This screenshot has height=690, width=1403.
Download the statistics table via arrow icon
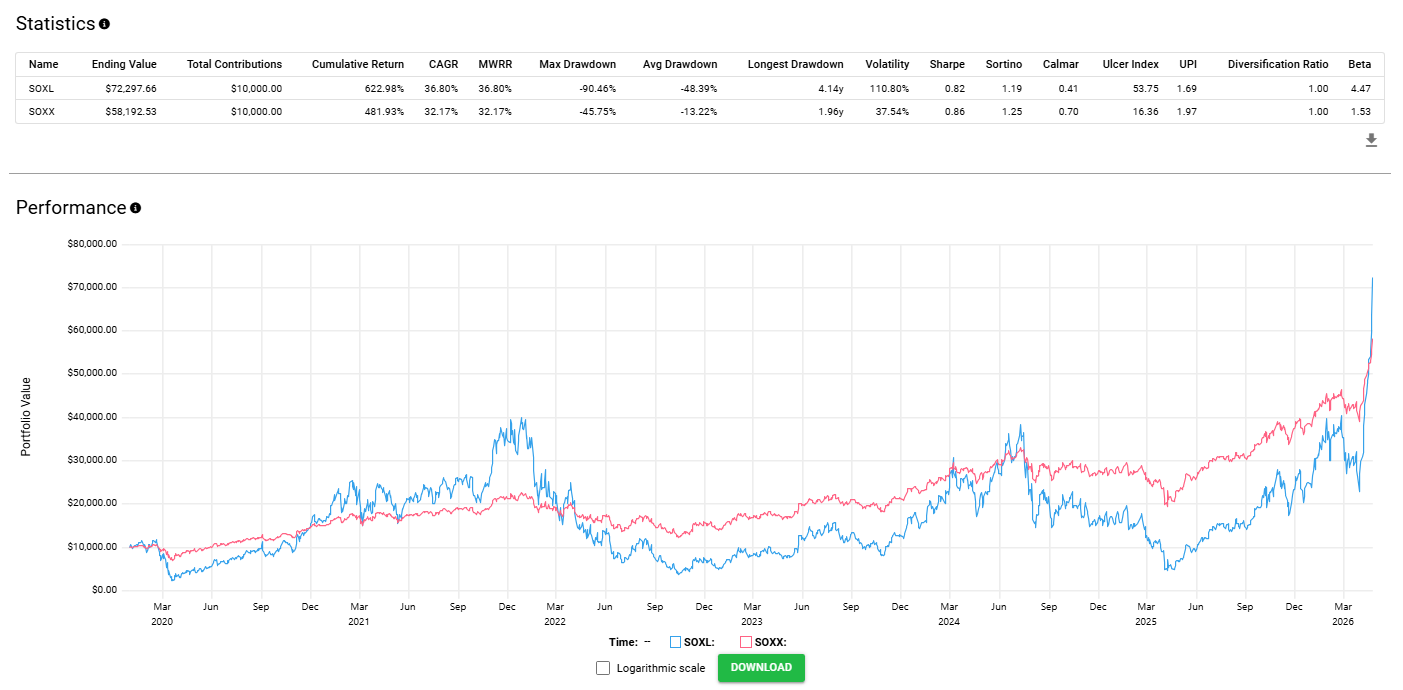point(1371,141)
